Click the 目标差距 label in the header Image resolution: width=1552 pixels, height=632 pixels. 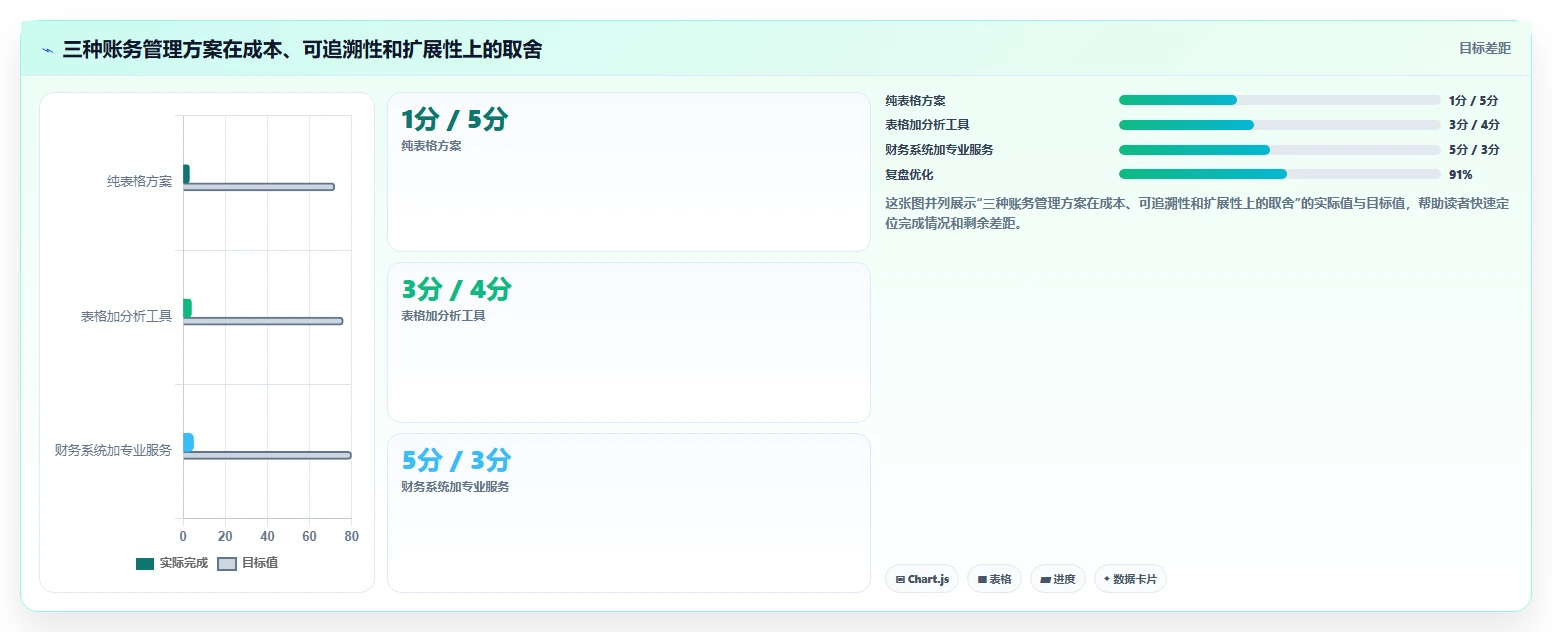click(1484, 48)
